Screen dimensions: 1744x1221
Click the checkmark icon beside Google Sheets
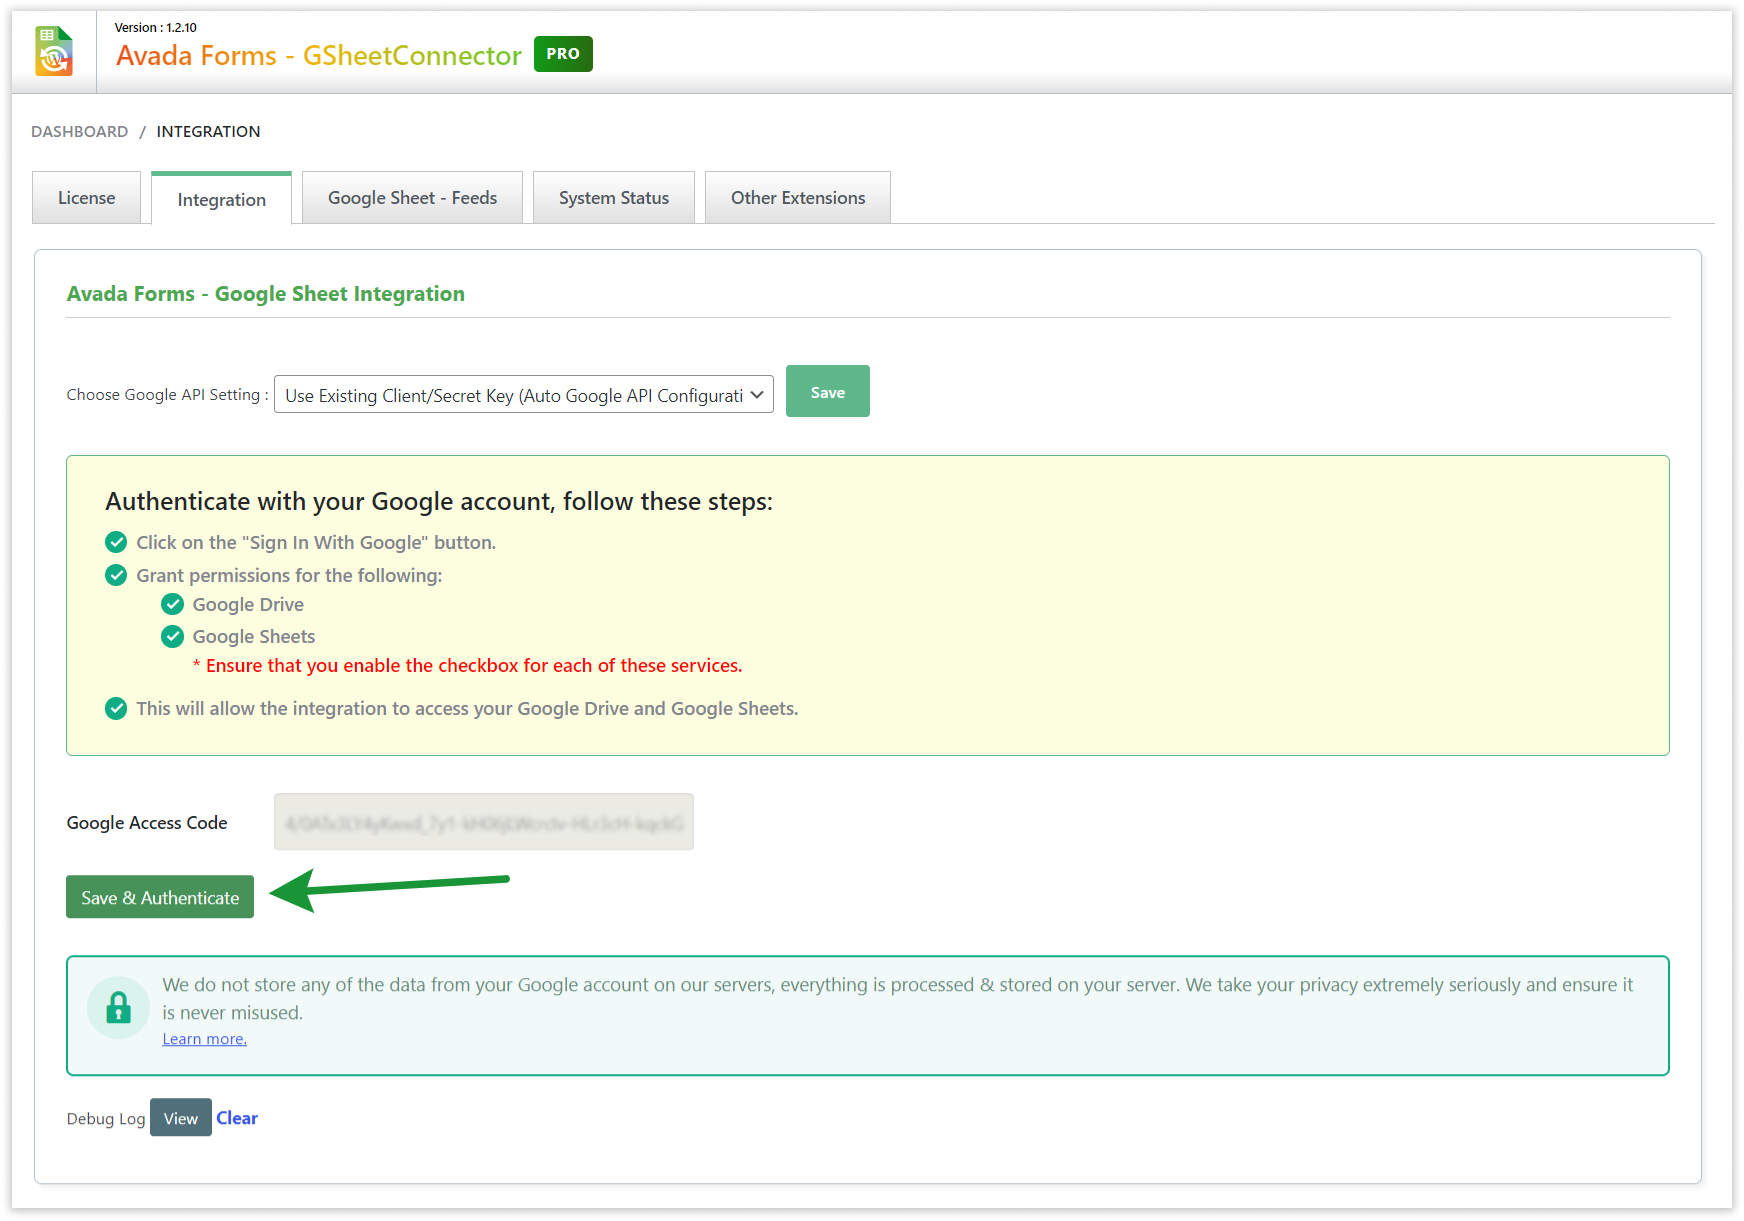pos(172,636)
